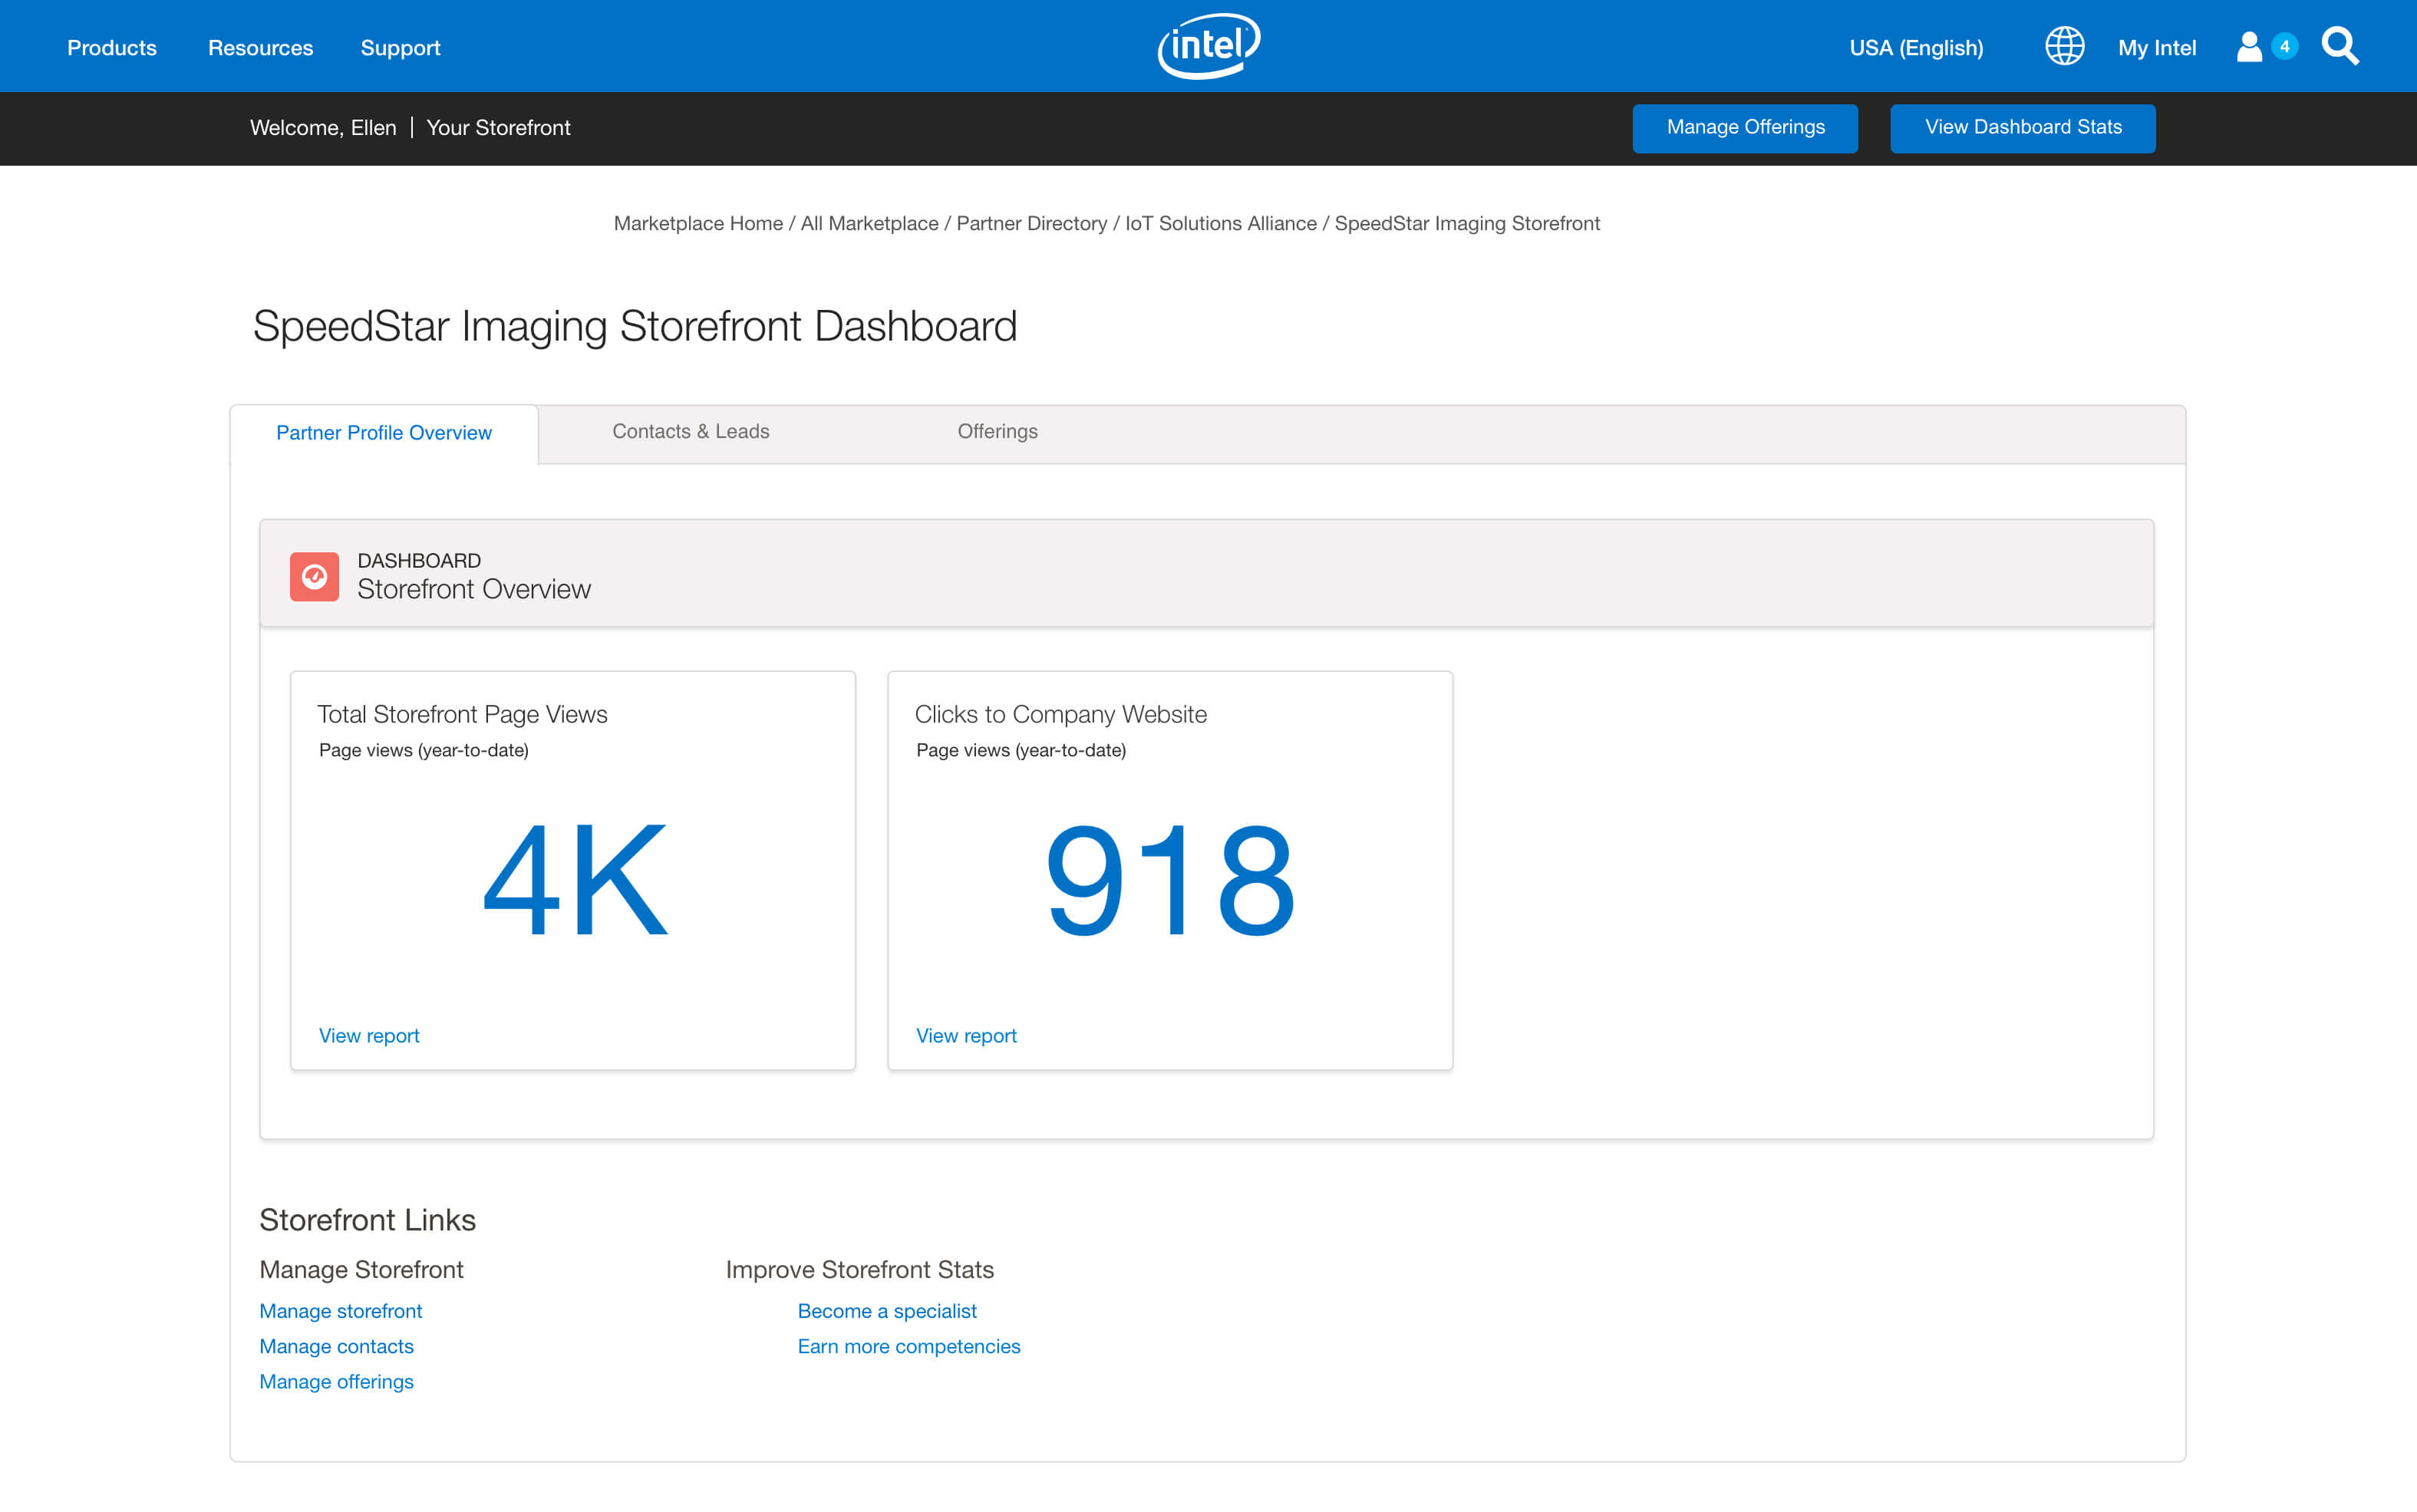
Task: Open the Earn more competencies link
Action: click(909, 1346)
